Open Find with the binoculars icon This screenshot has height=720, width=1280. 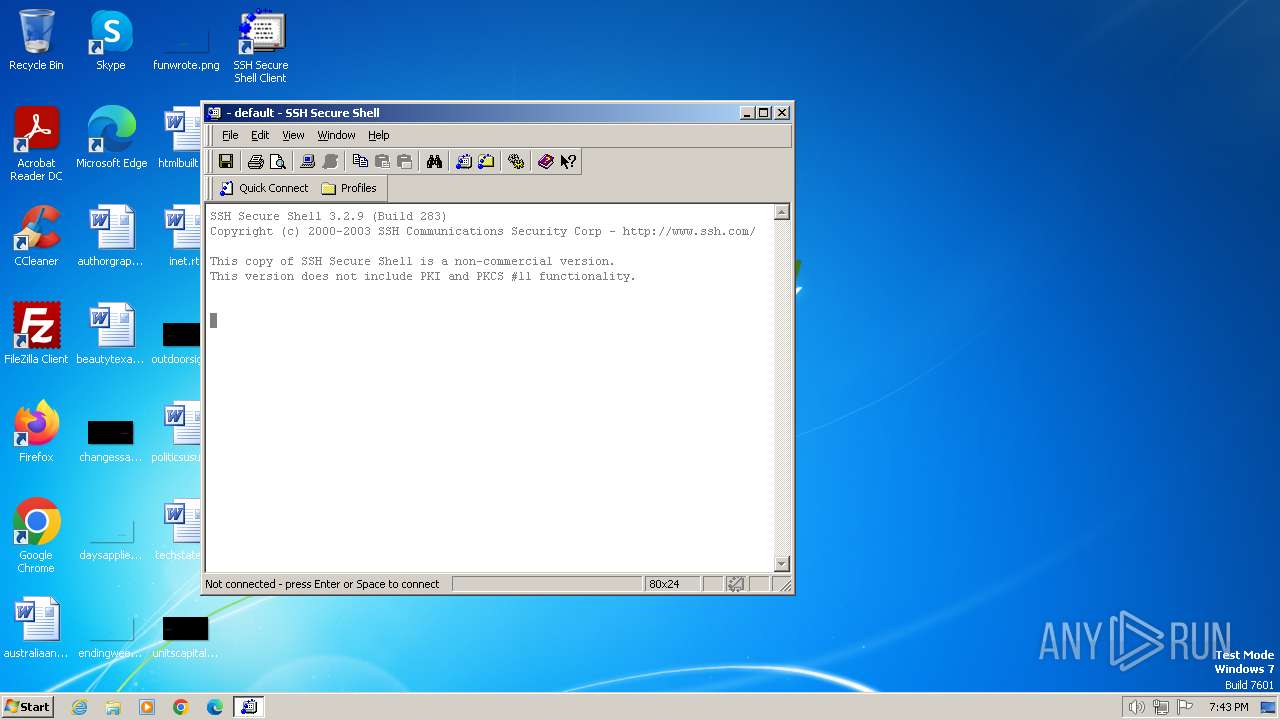[434, 161]
